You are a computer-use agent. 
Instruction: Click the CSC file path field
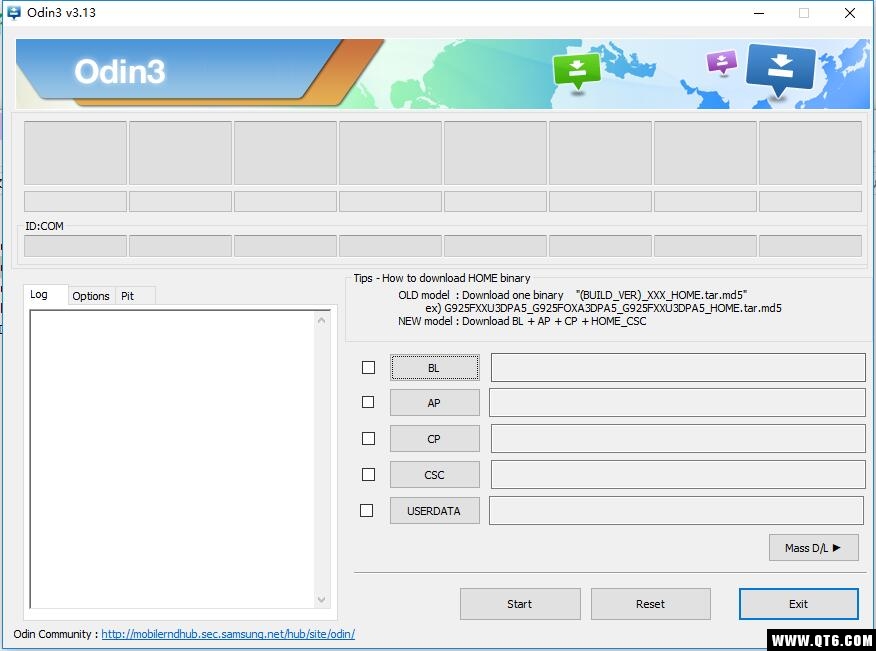[678, 474]
